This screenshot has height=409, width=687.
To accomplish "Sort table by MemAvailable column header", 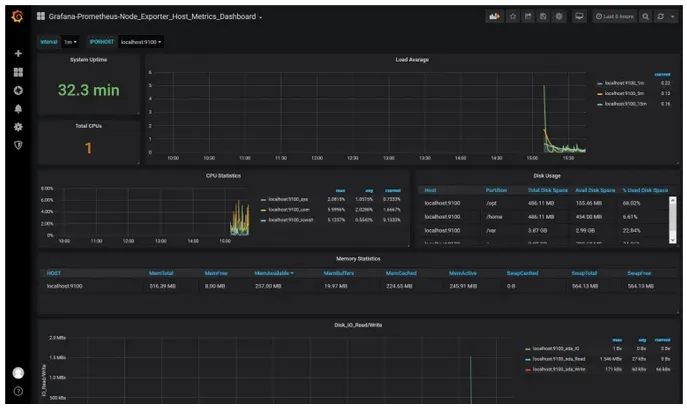I will [x=274, y=273].
